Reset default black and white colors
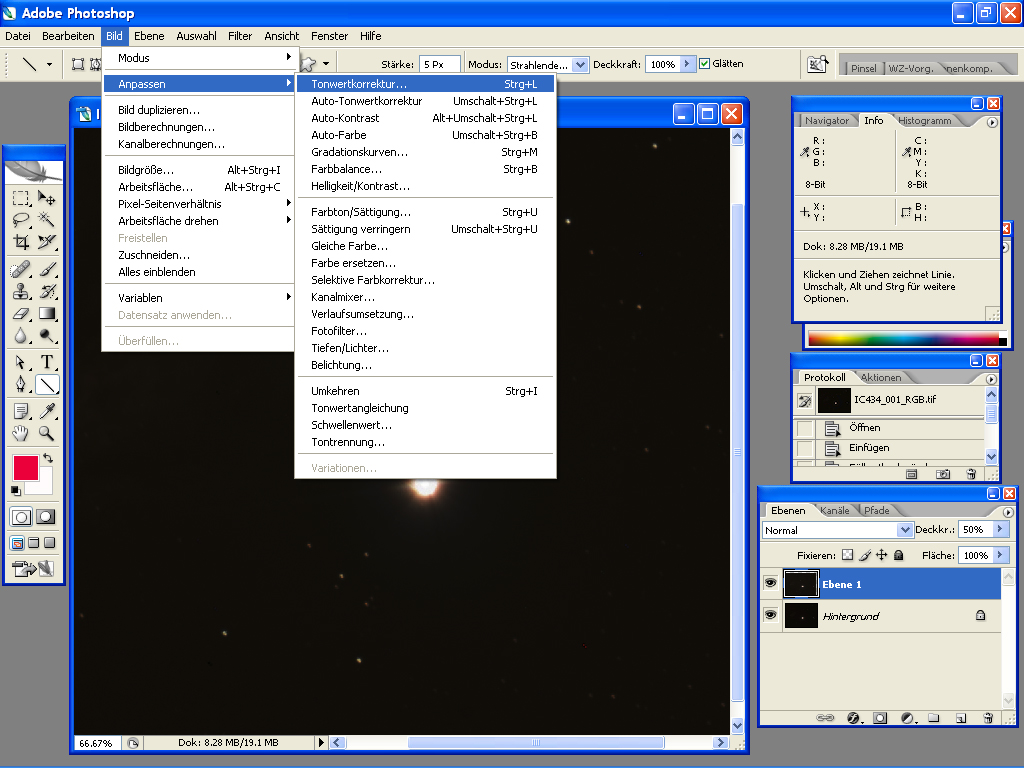Viewport: 1024px width, 768px height. (16, 490)
